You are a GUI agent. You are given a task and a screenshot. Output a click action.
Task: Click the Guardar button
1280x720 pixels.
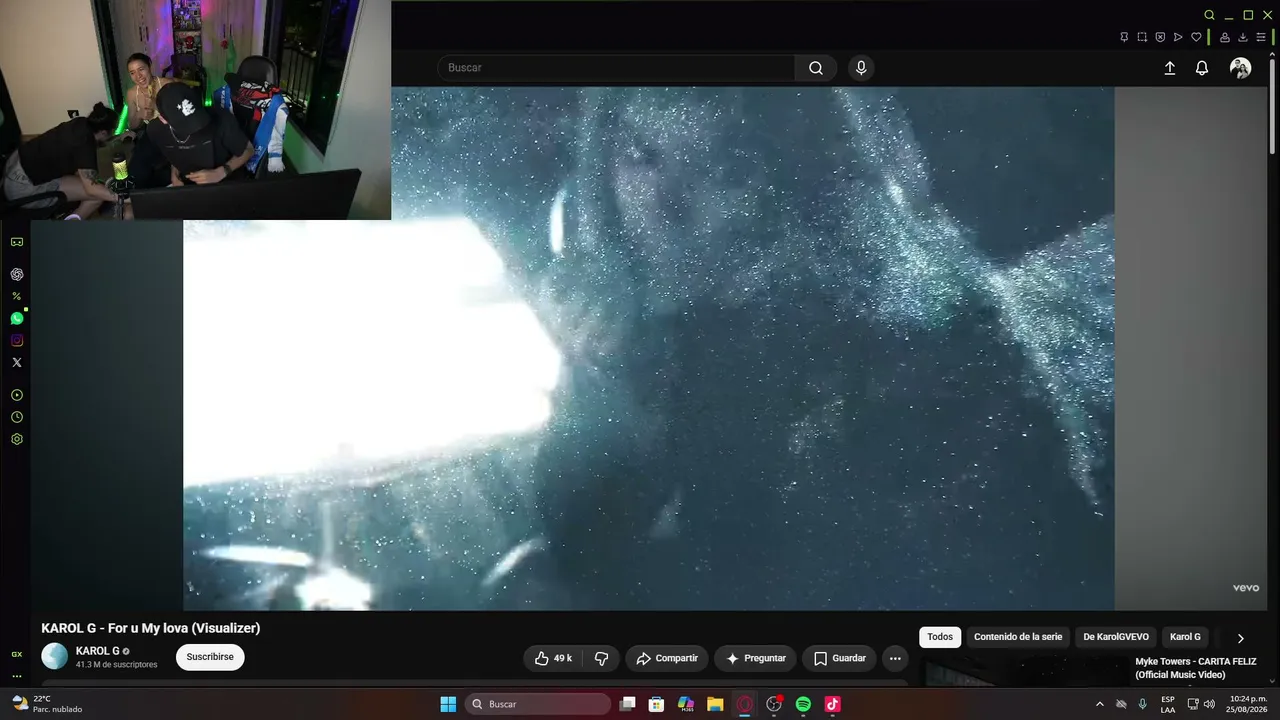click(839, 658)
